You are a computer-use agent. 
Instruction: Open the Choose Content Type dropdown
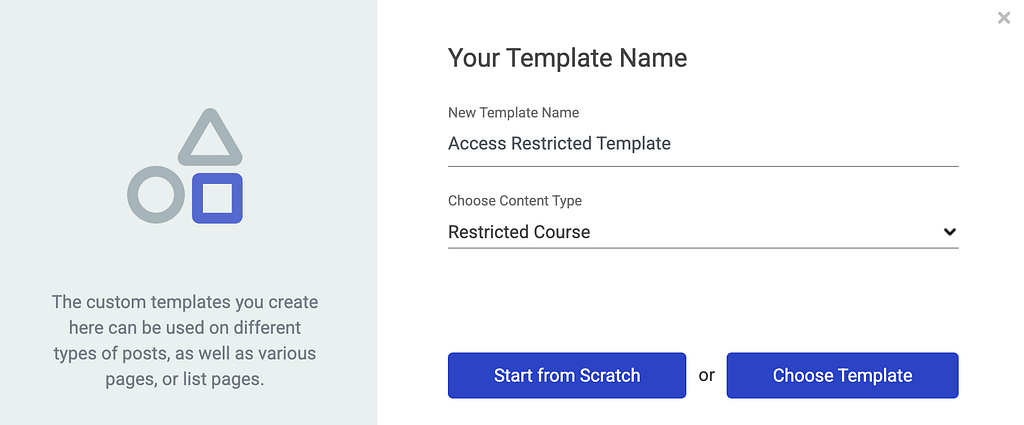[x=703, y=232]
